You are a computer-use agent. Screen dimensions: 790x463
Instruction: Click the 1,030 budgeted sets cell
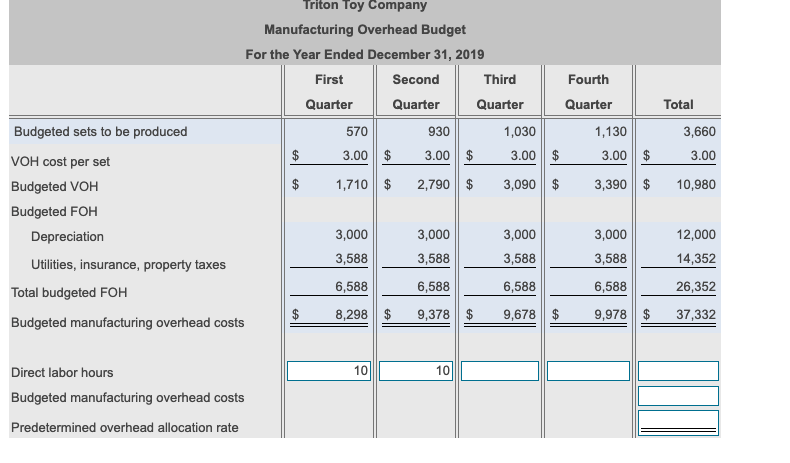tap(519, 131)
